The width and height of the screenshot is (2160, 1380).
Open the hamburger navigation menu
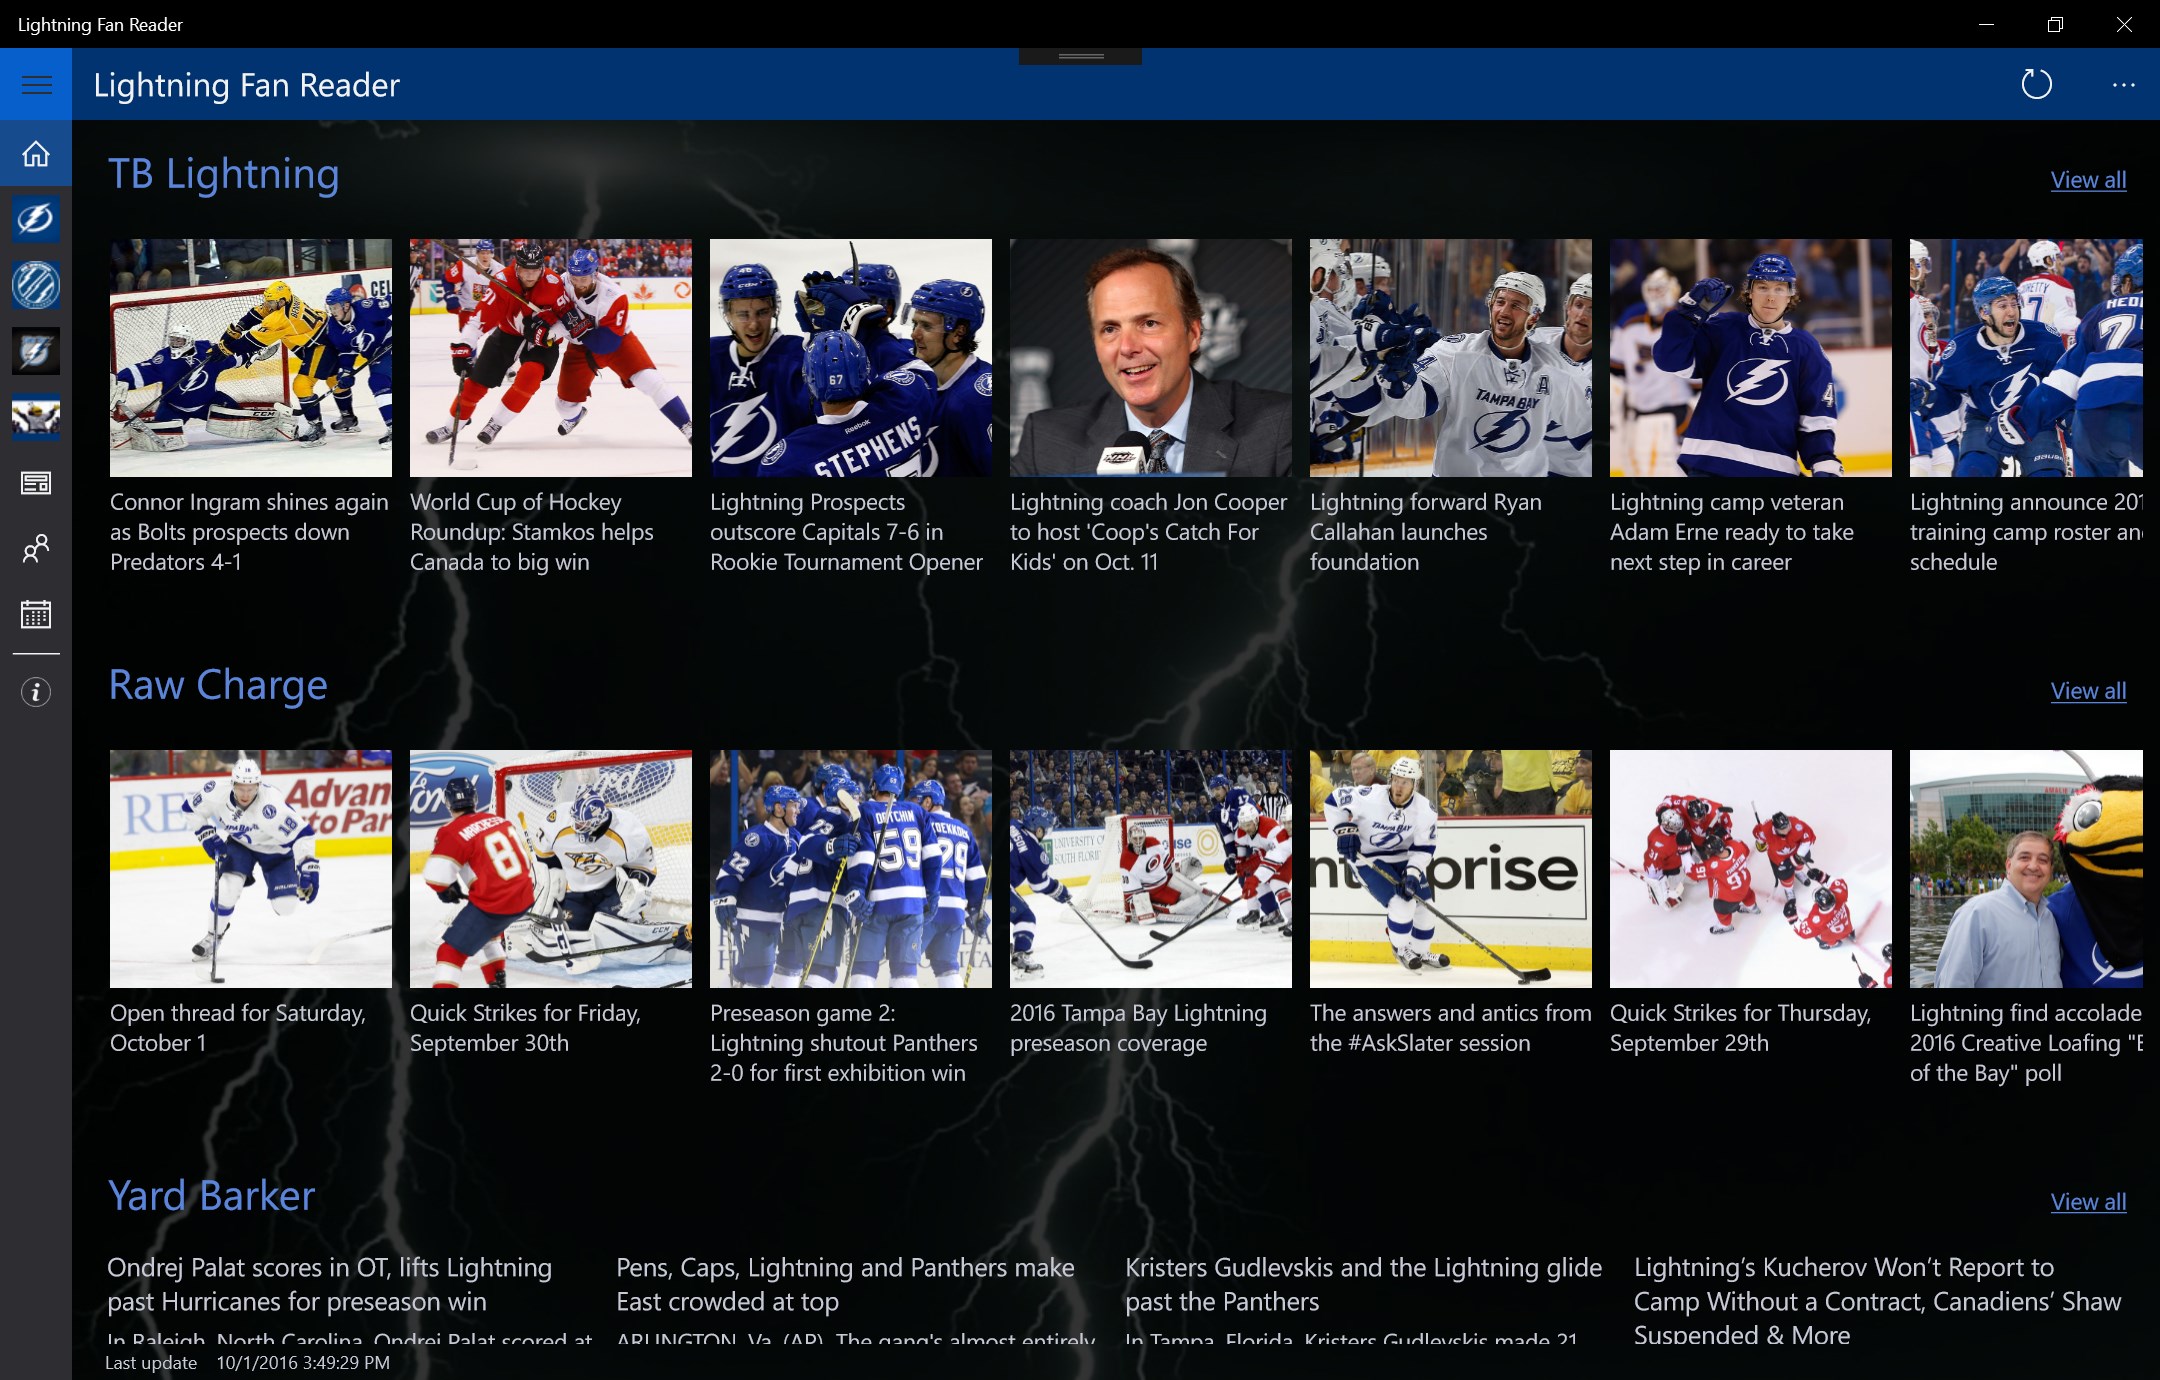[36, 85]
